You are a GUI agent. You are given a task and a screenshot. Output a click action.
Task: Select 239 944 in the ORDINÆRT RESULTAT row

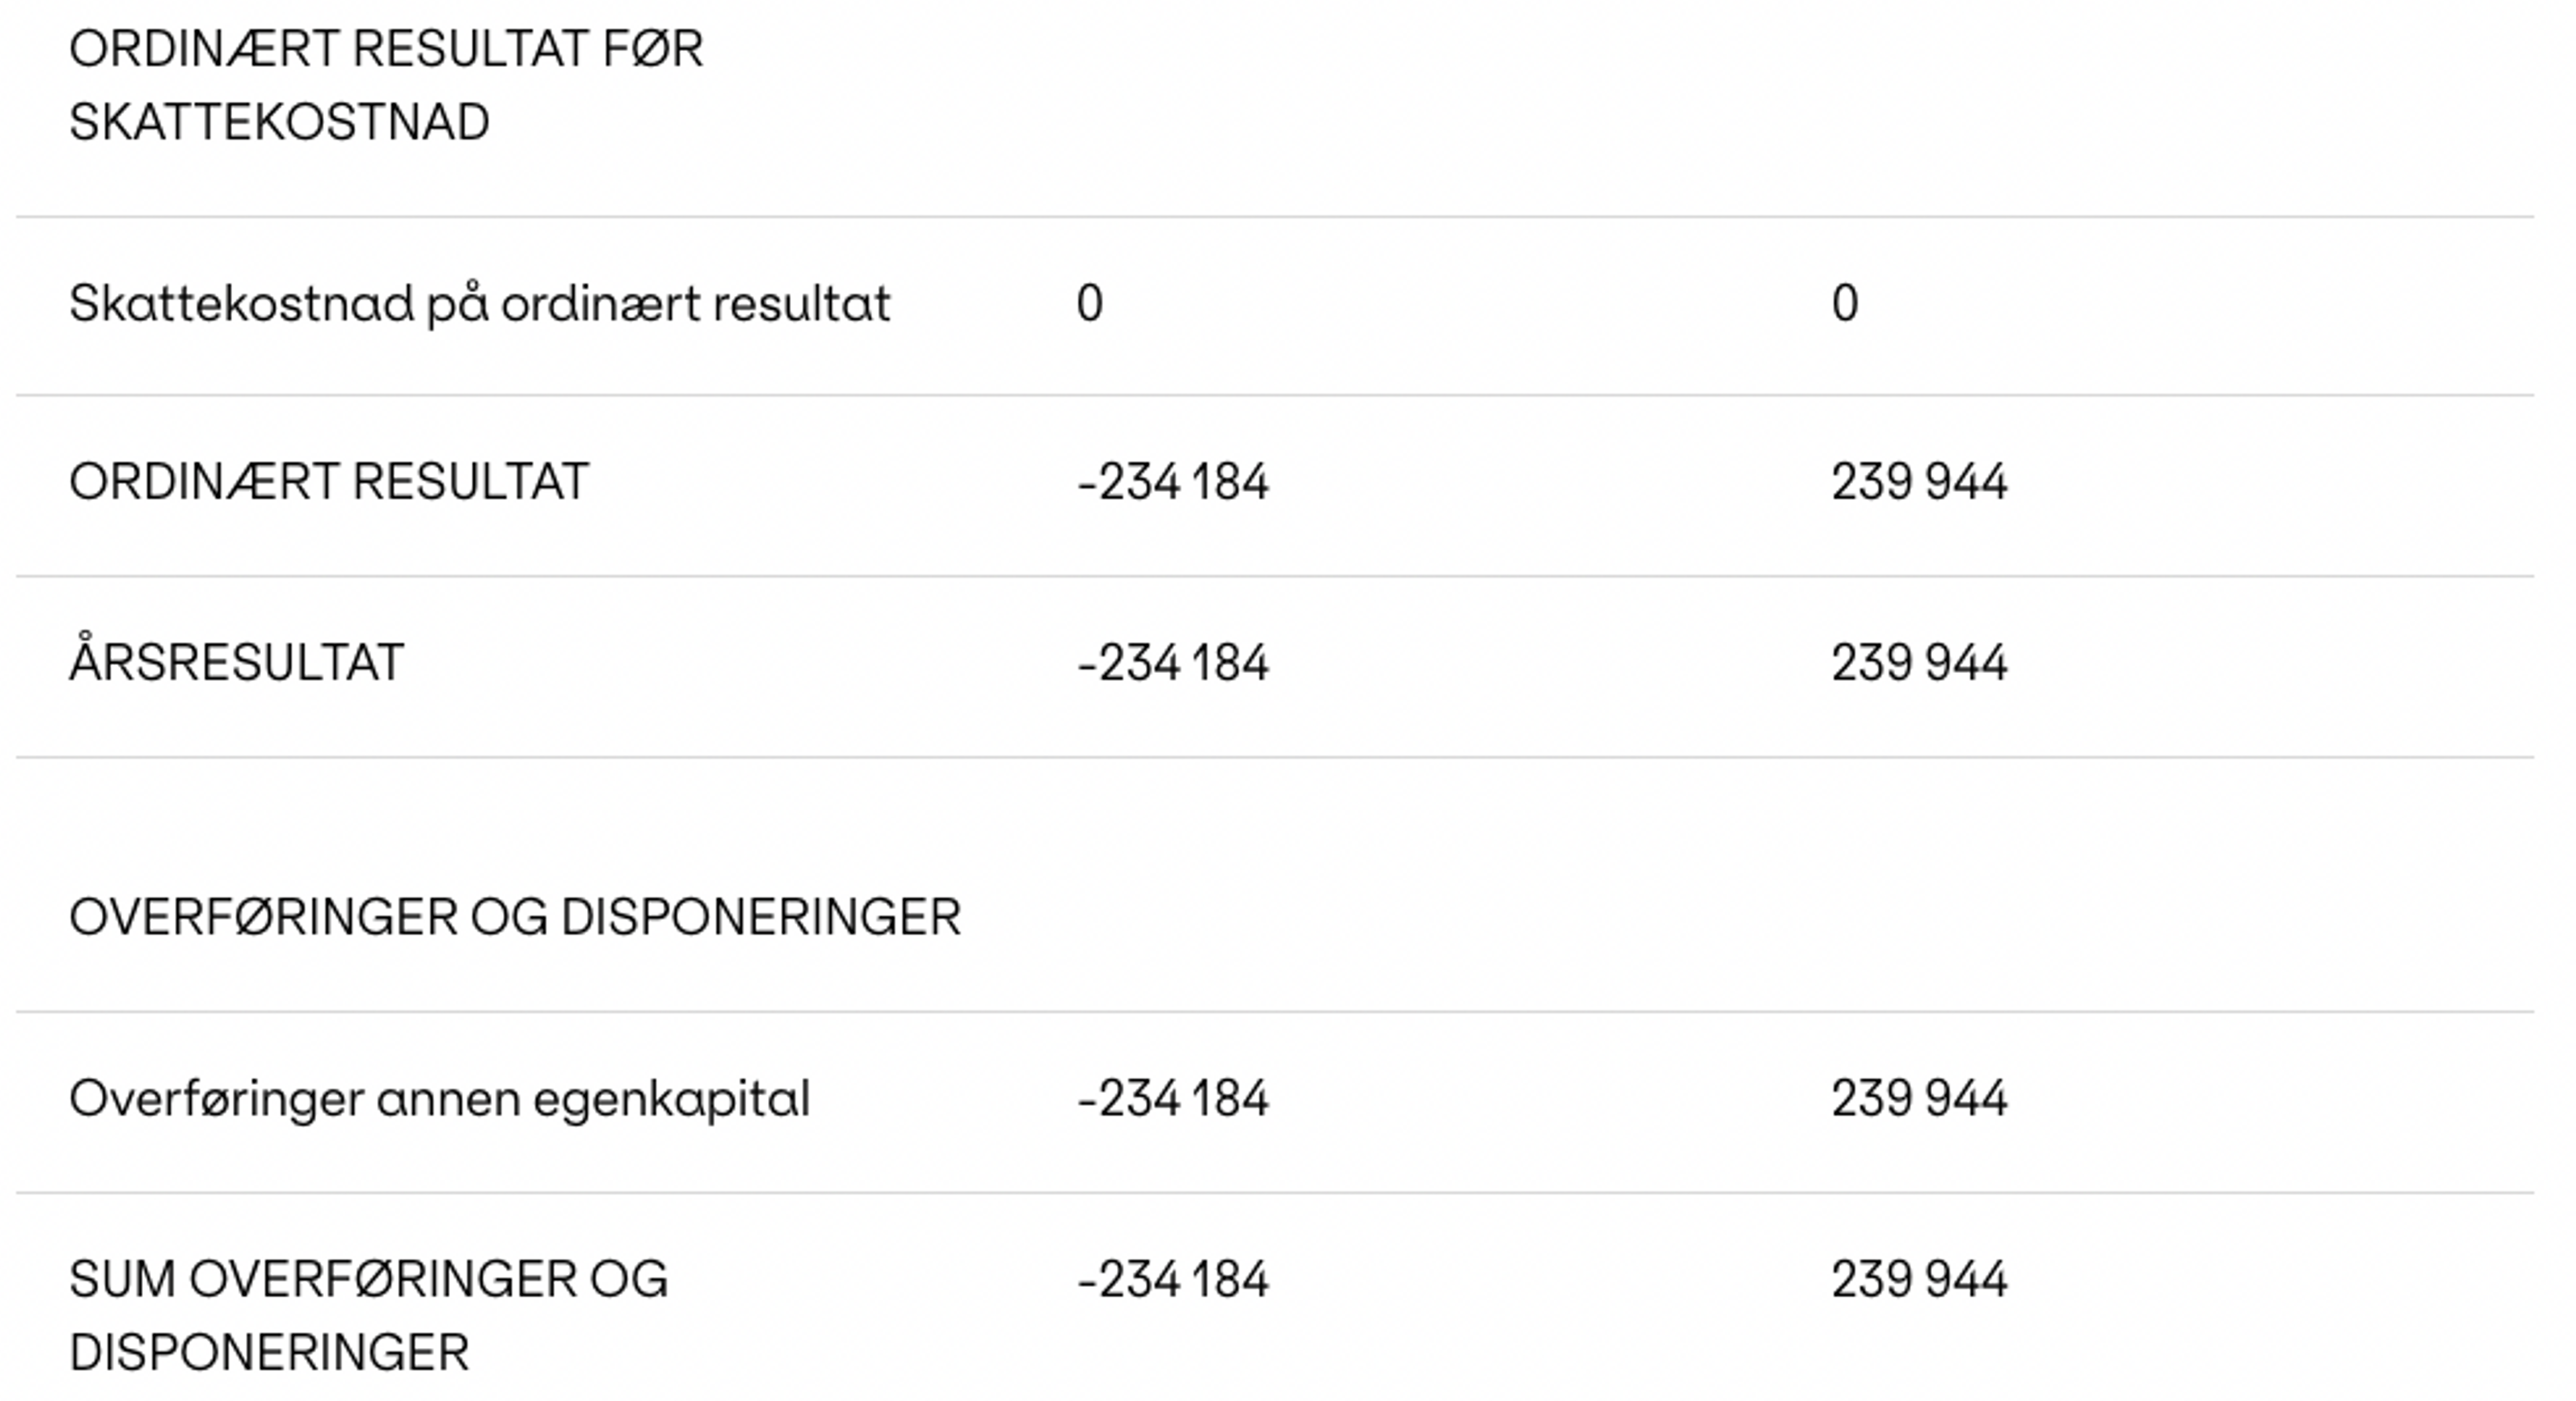click(1919, 482)
